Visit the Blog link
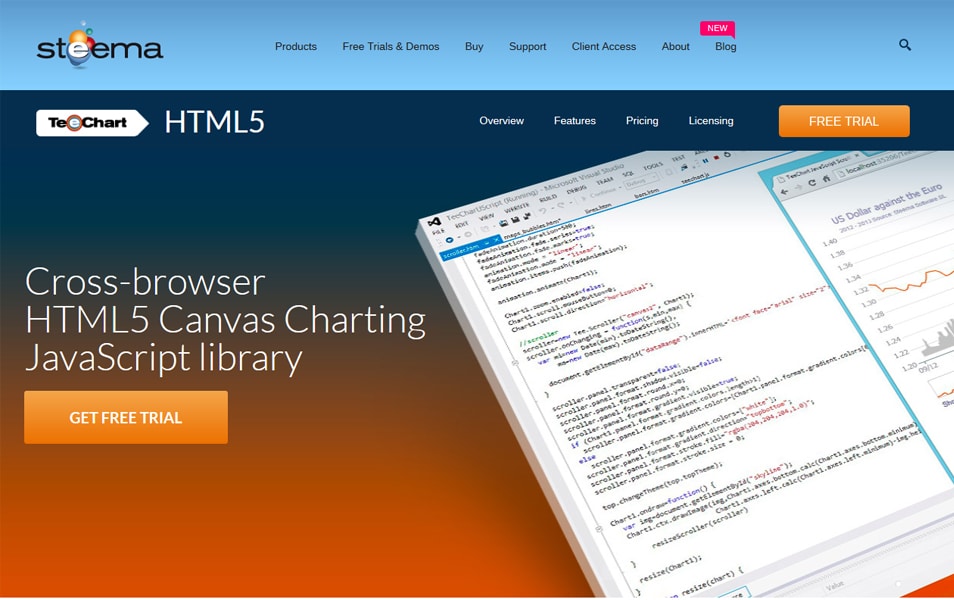Image resolution: width=954 pixels, height=600 pixels. tap(725, 46)
